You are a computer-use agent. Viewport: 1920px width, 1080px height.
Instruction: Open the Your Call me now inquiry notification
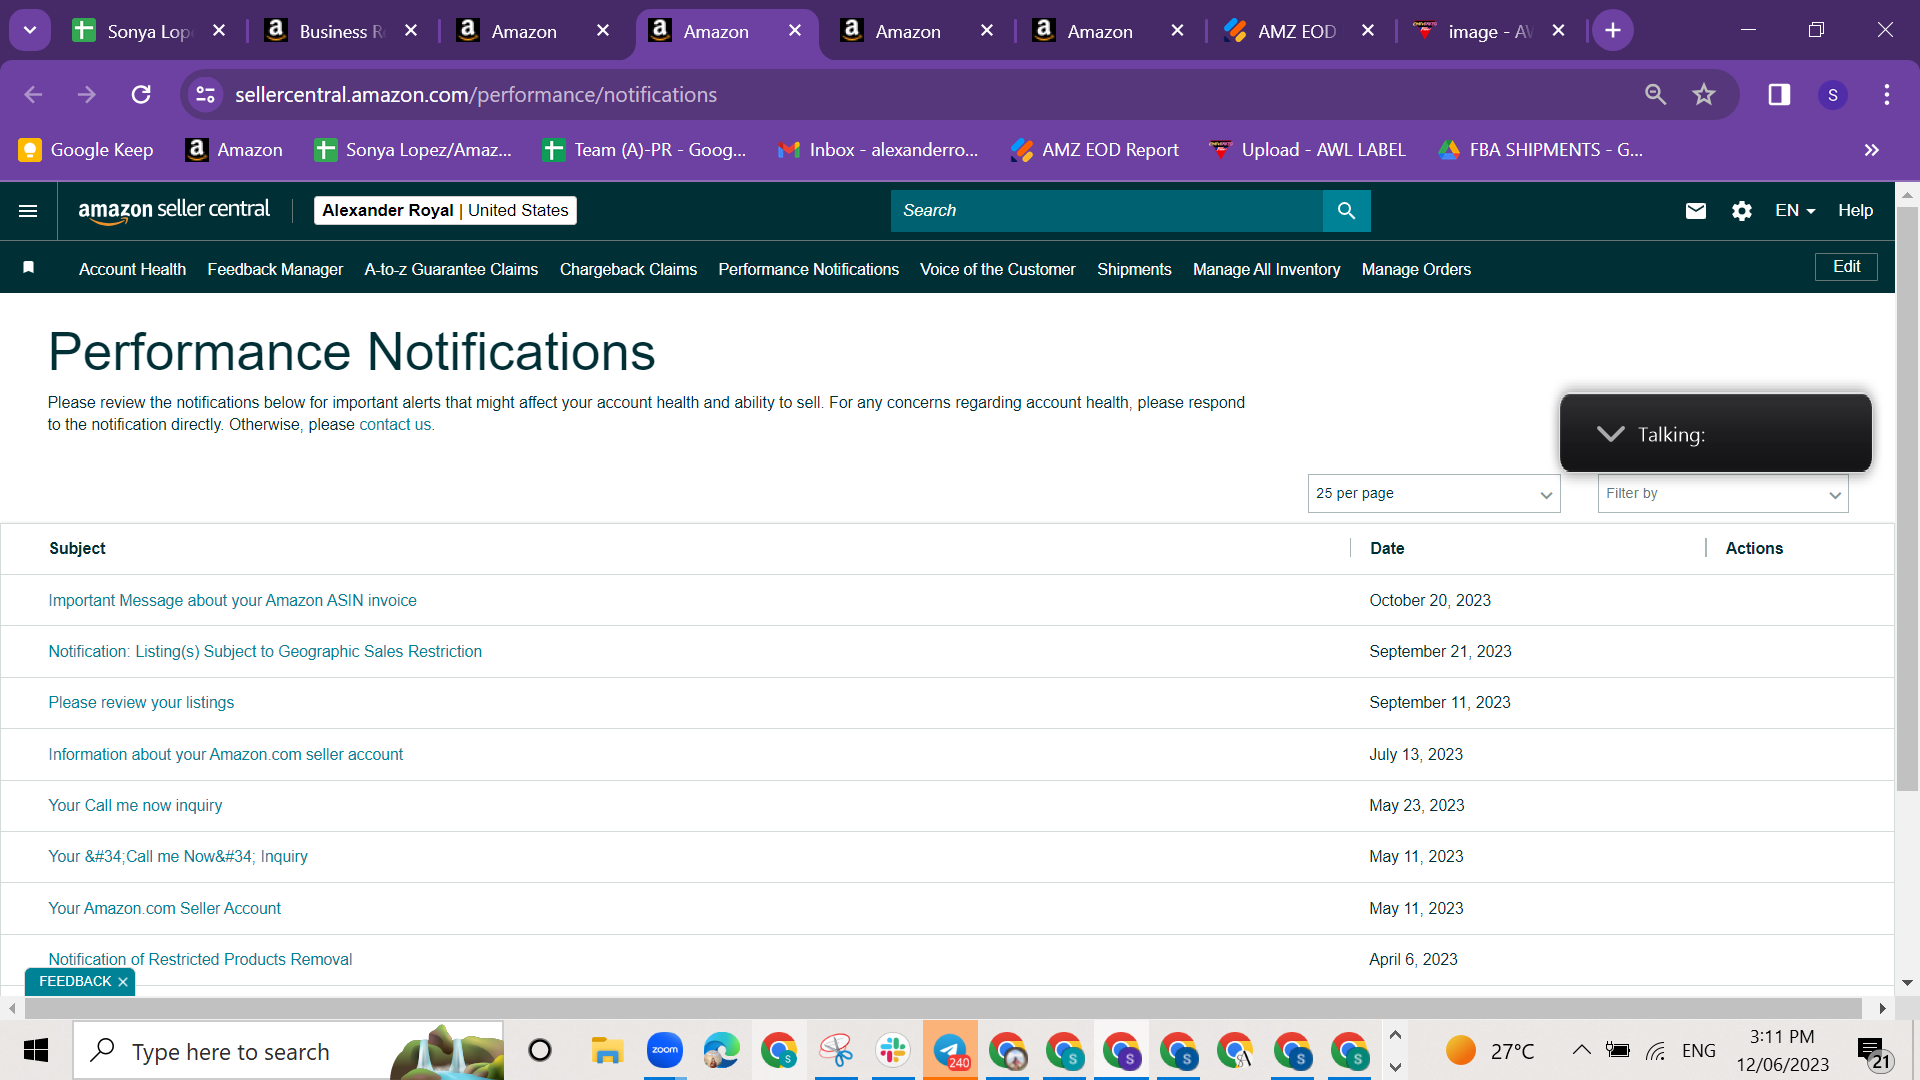pyautogui.click(x=135, y=806)
